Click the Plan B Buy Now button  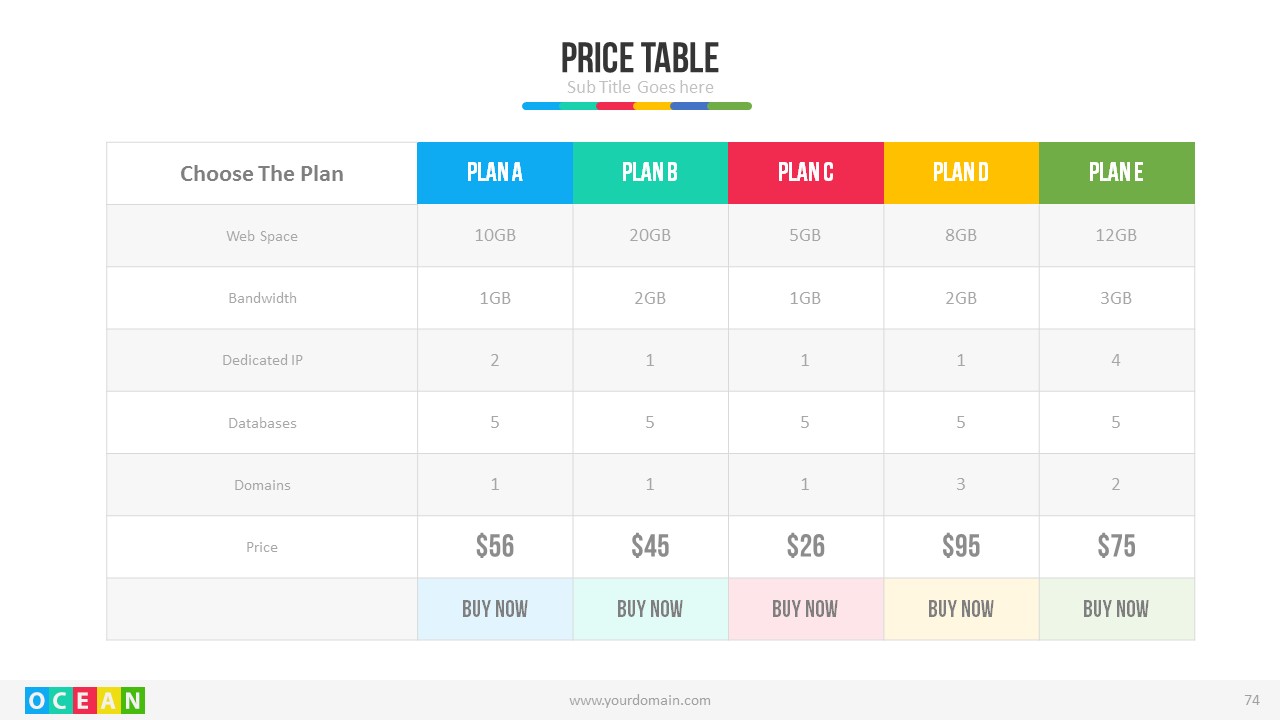650,609
